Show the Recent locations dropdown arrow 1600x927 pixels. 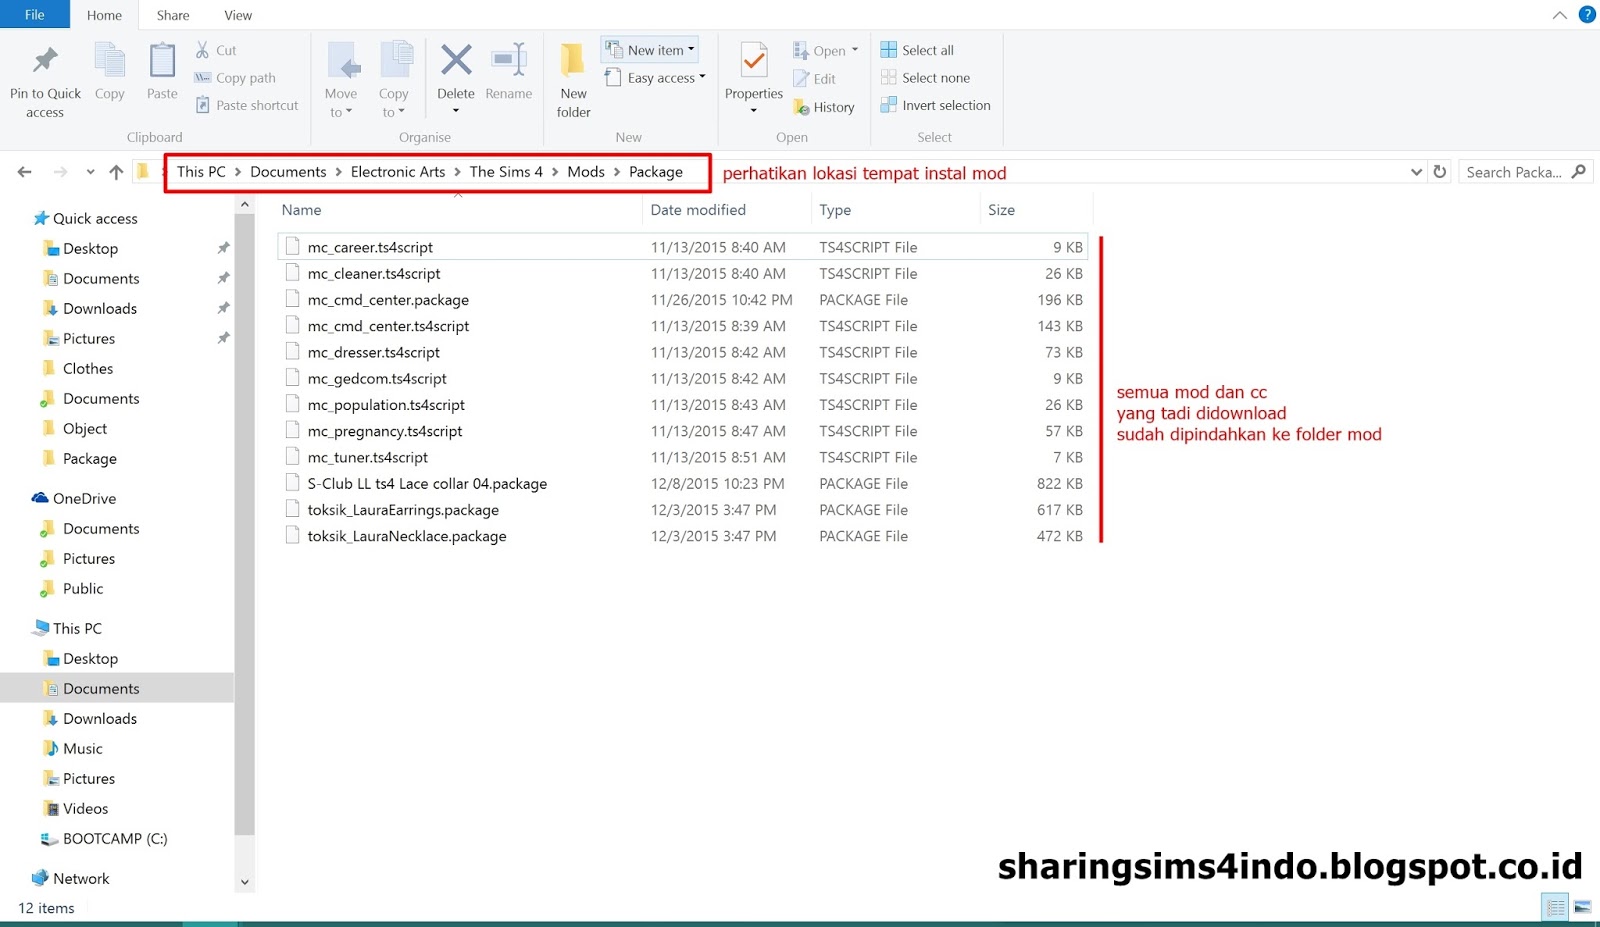click(90, 172)
